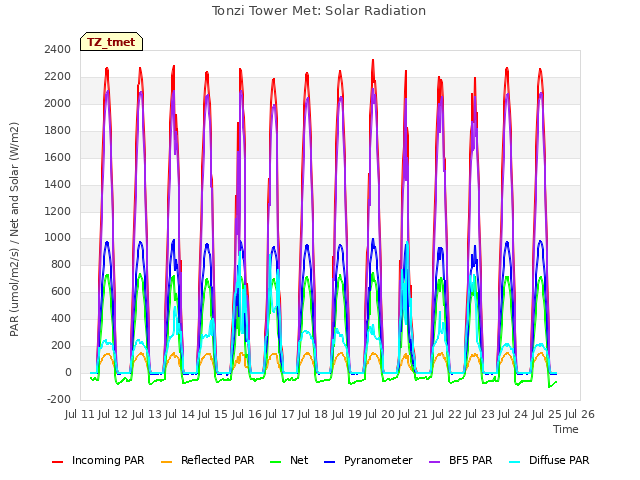Click the Jul 18 x-axis date label
The width and height of the screenshot is (640, 480).
(x=313, y=414)
